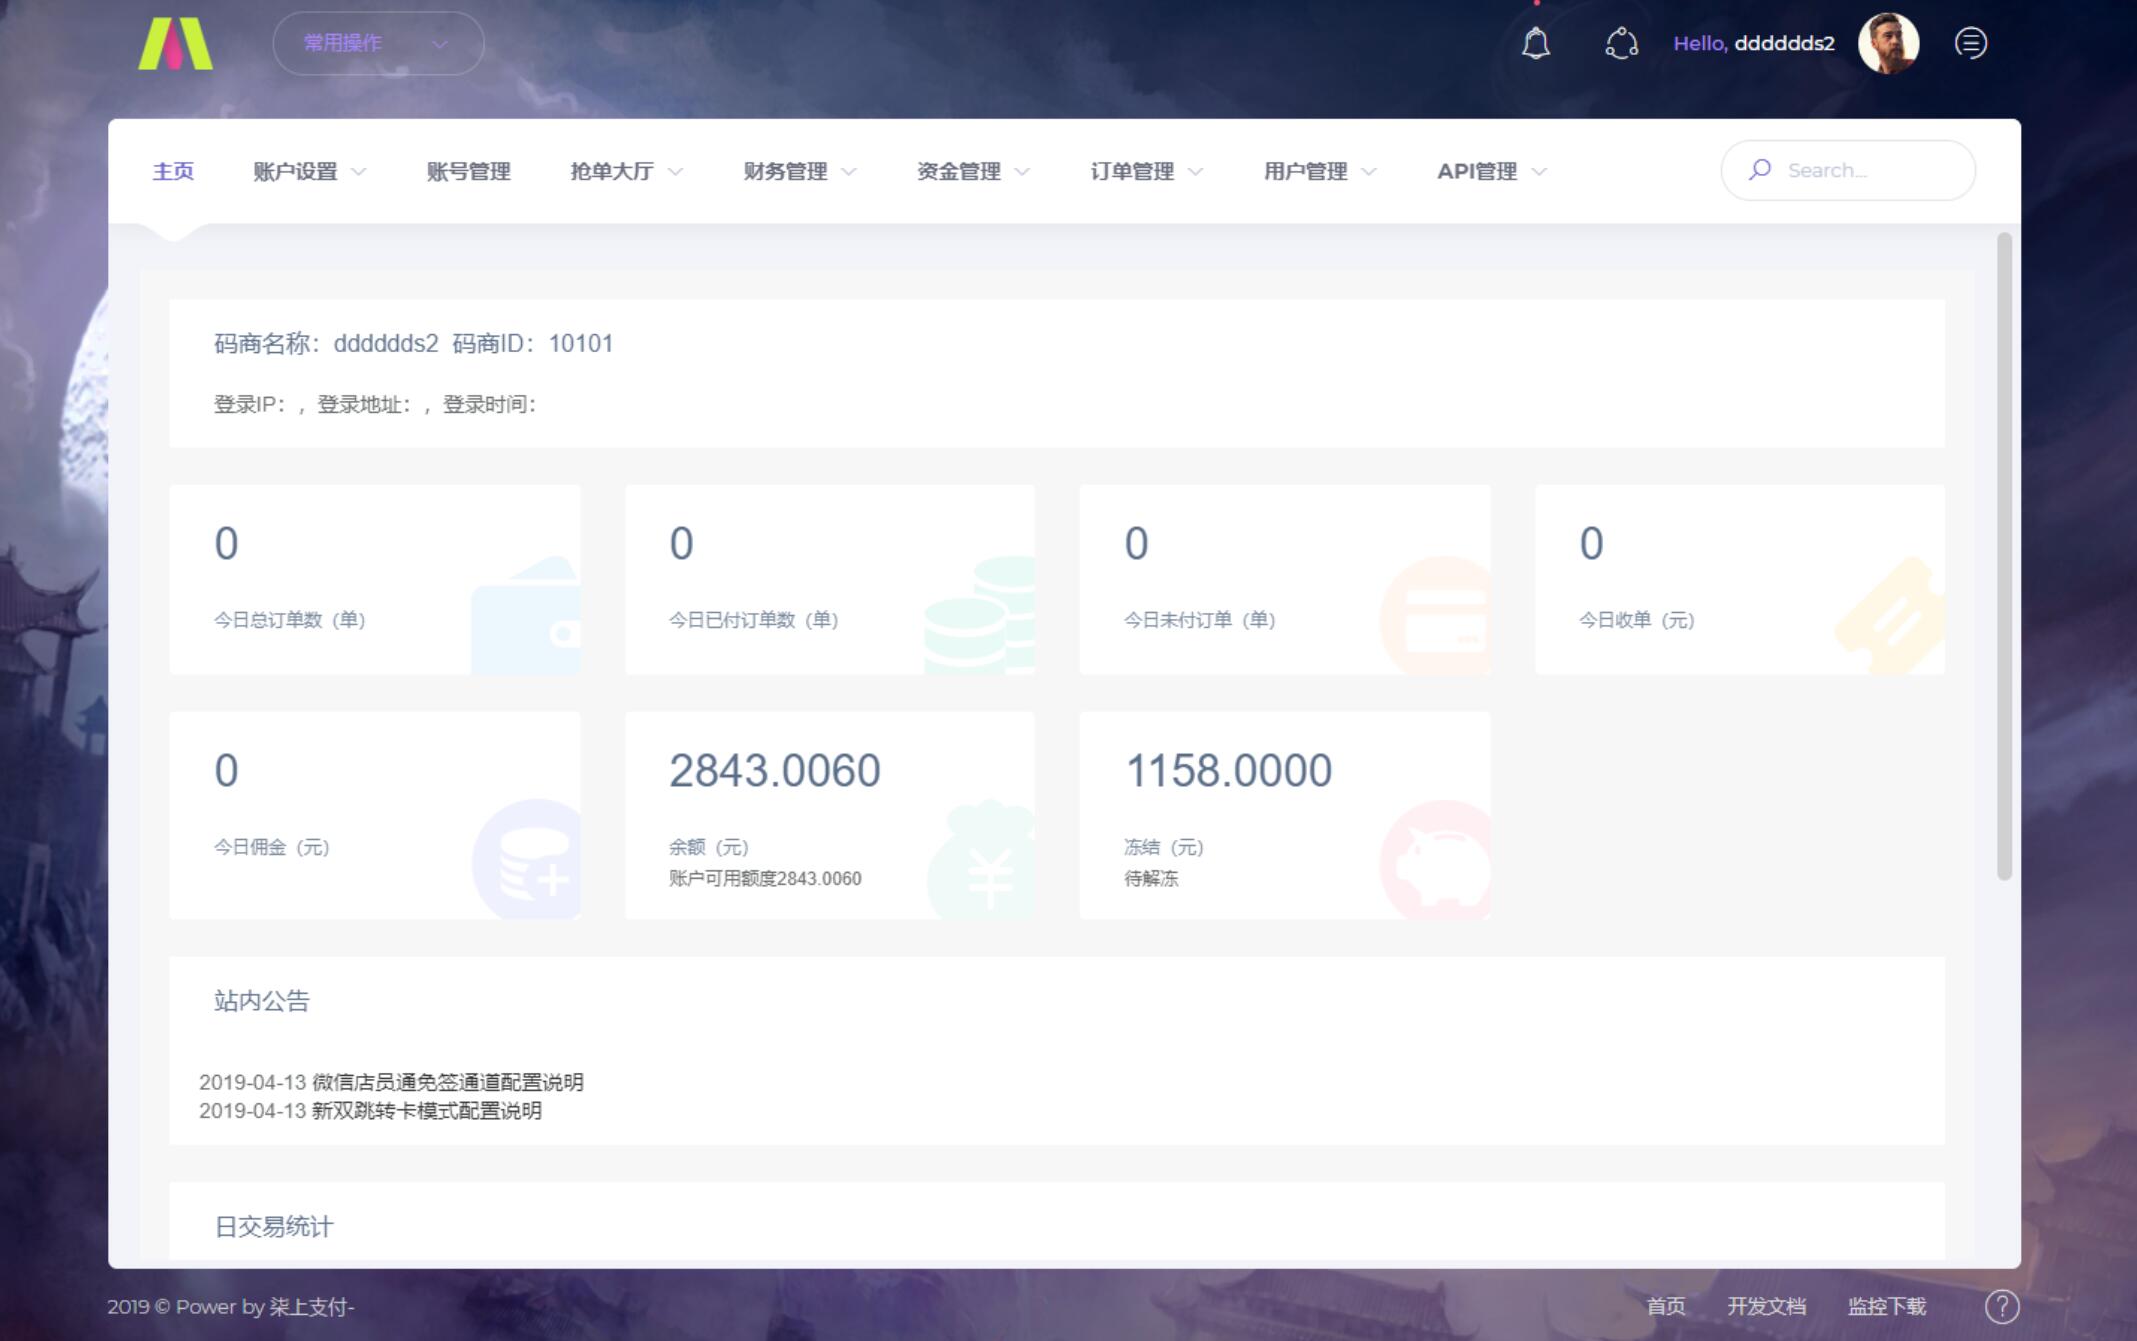Click the notification bell icon
The image size is (2137, 1341).
pyautogui.click(x=1536, y=43)
